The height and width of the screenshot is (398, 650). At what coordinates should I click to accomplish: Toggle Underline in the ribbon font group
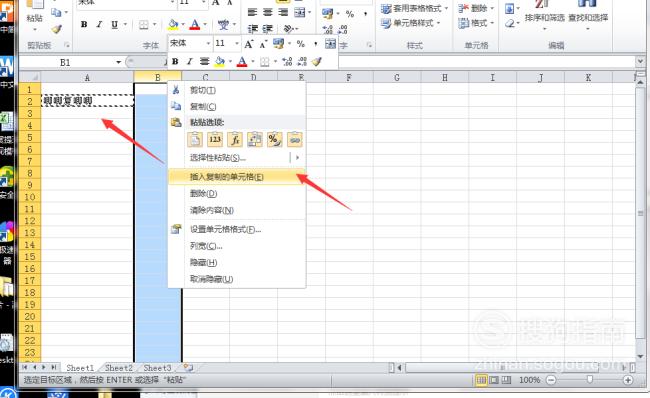pyautogui.click(x=115, y=24)
